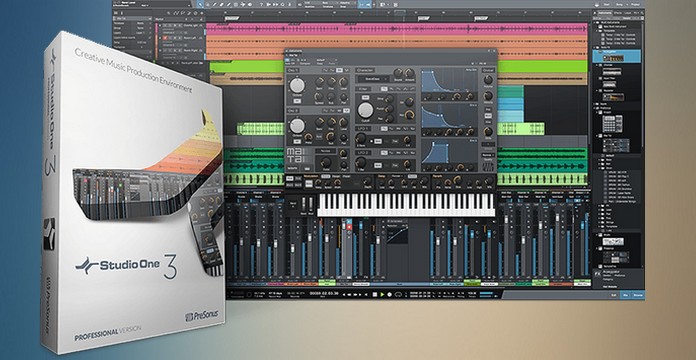This screenshot has height=360, width=696.
Task: Click a key on the virtual piano keyboard
Action: (406, 205)
